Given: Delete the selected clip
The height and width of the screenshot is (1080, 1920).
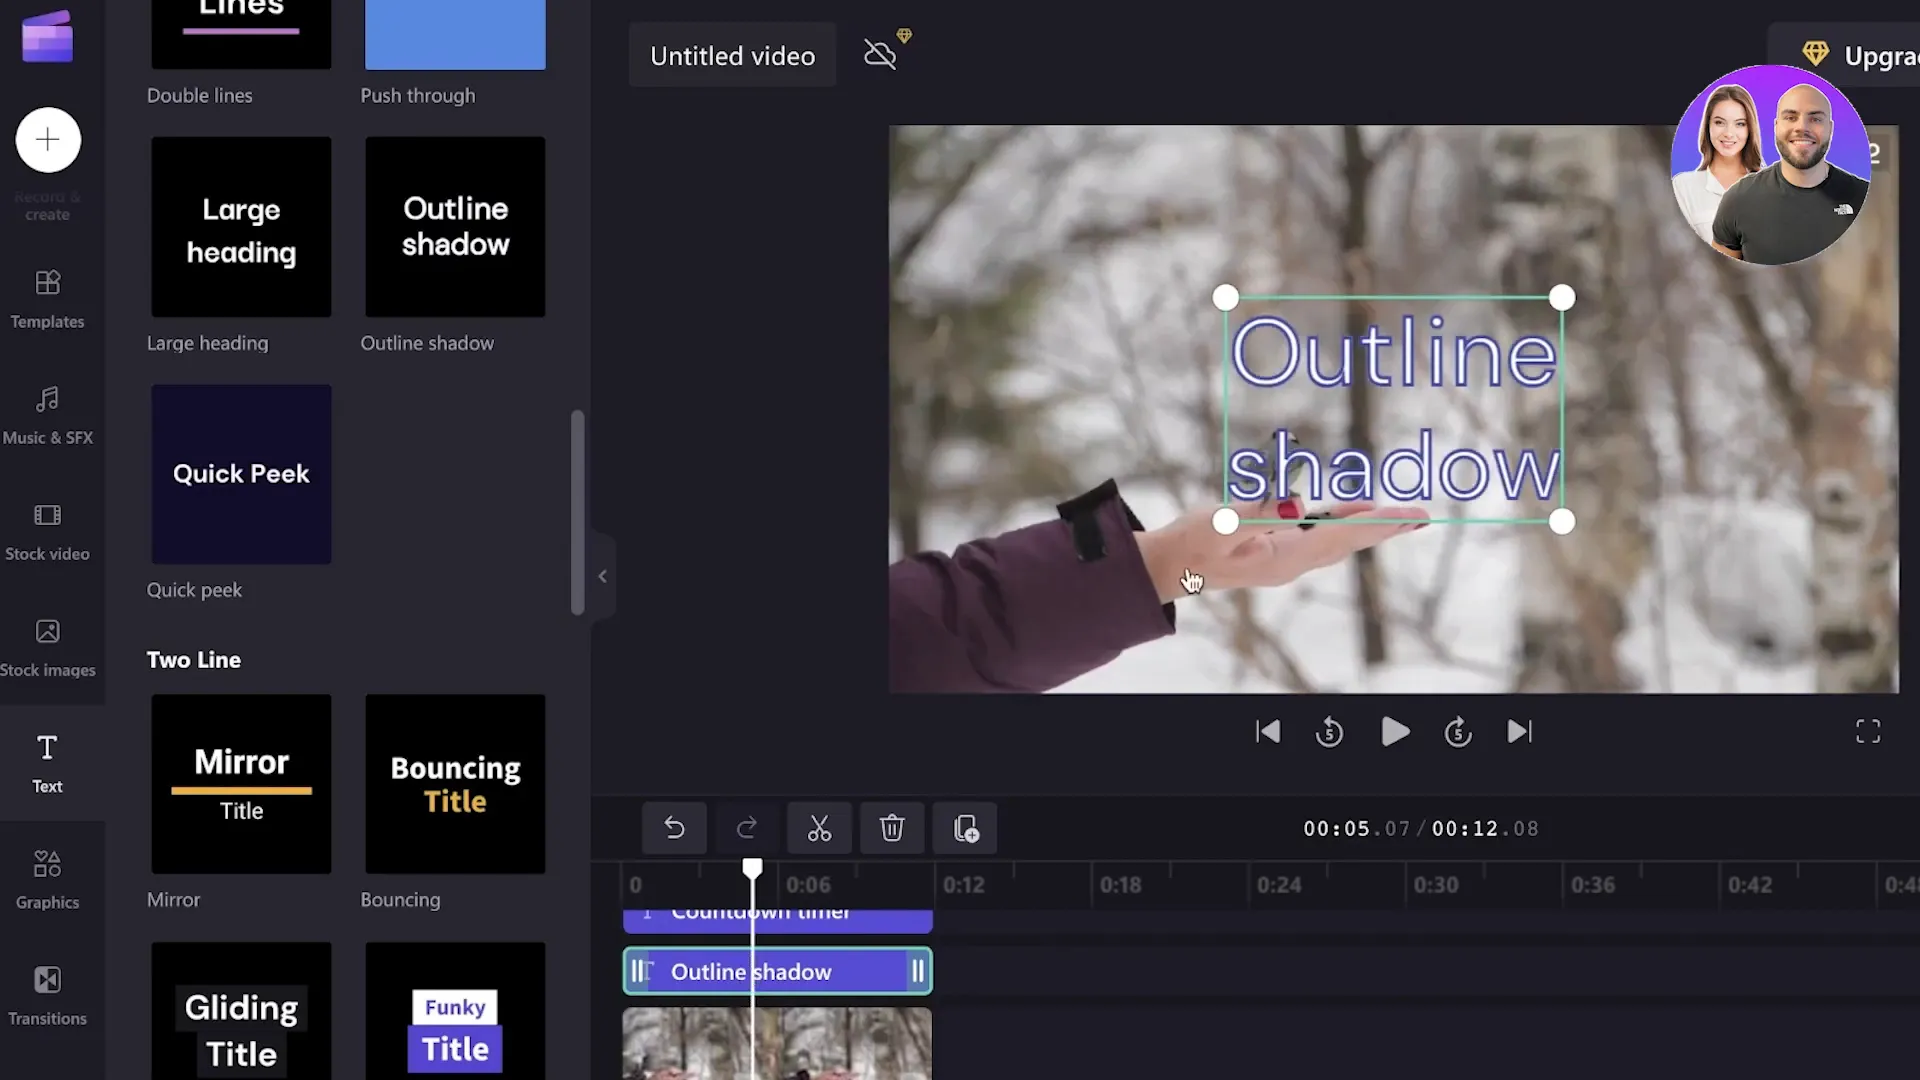Looking at the screenshot, I should pyautogui.click(x=892, y=828).
